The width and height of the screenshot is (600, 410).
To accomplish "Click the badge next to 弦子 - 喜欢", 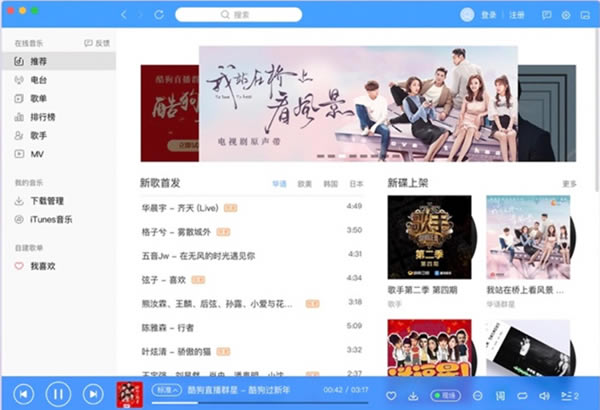I will [x=198, y=280].
